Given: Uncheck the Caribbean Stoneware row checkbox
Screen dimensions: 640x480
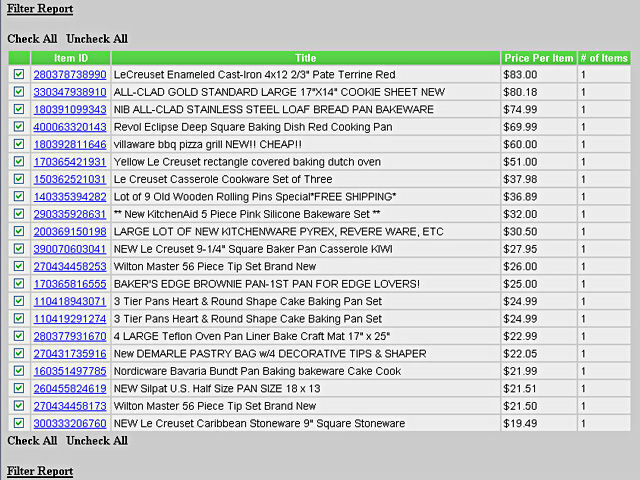Looking at the screenshot, I should click(x=19, y=424).
